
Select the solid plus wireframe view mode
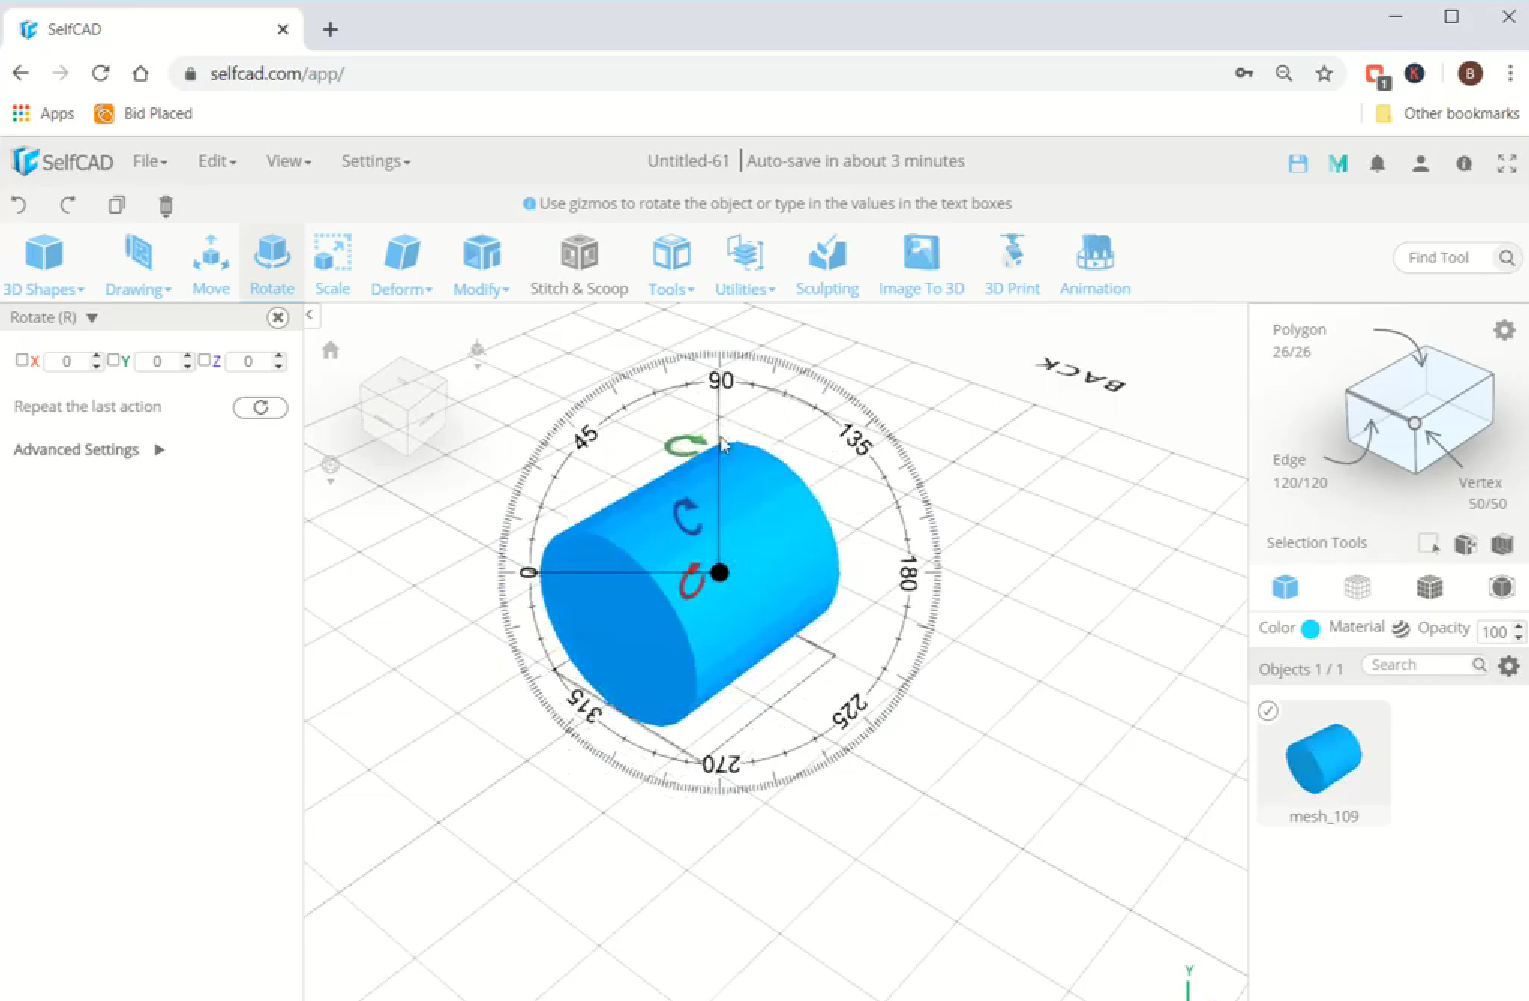pyautogui.click(x=1430, y=587)
